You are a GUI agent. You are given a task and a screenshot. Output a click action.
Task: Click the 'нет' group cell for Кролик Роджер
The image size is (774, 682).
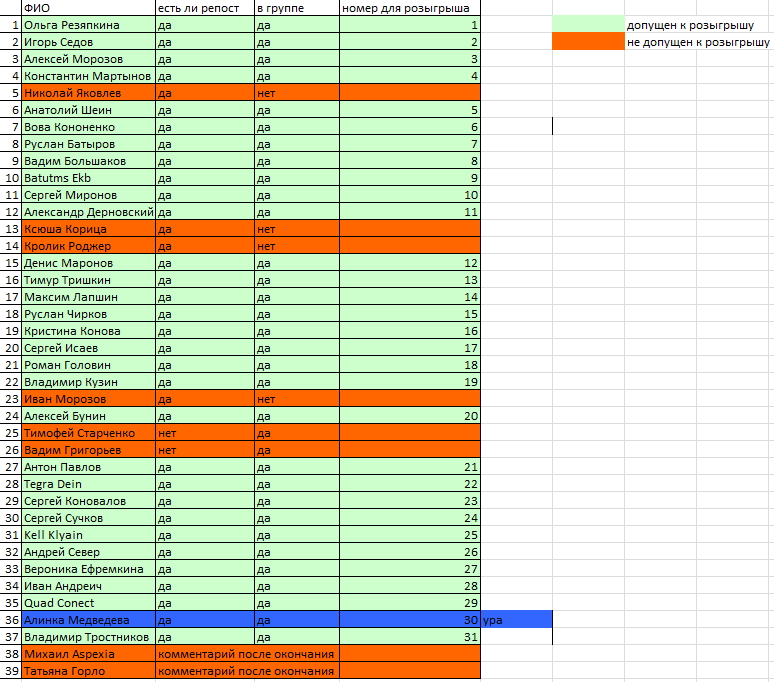tap(296, 246)
